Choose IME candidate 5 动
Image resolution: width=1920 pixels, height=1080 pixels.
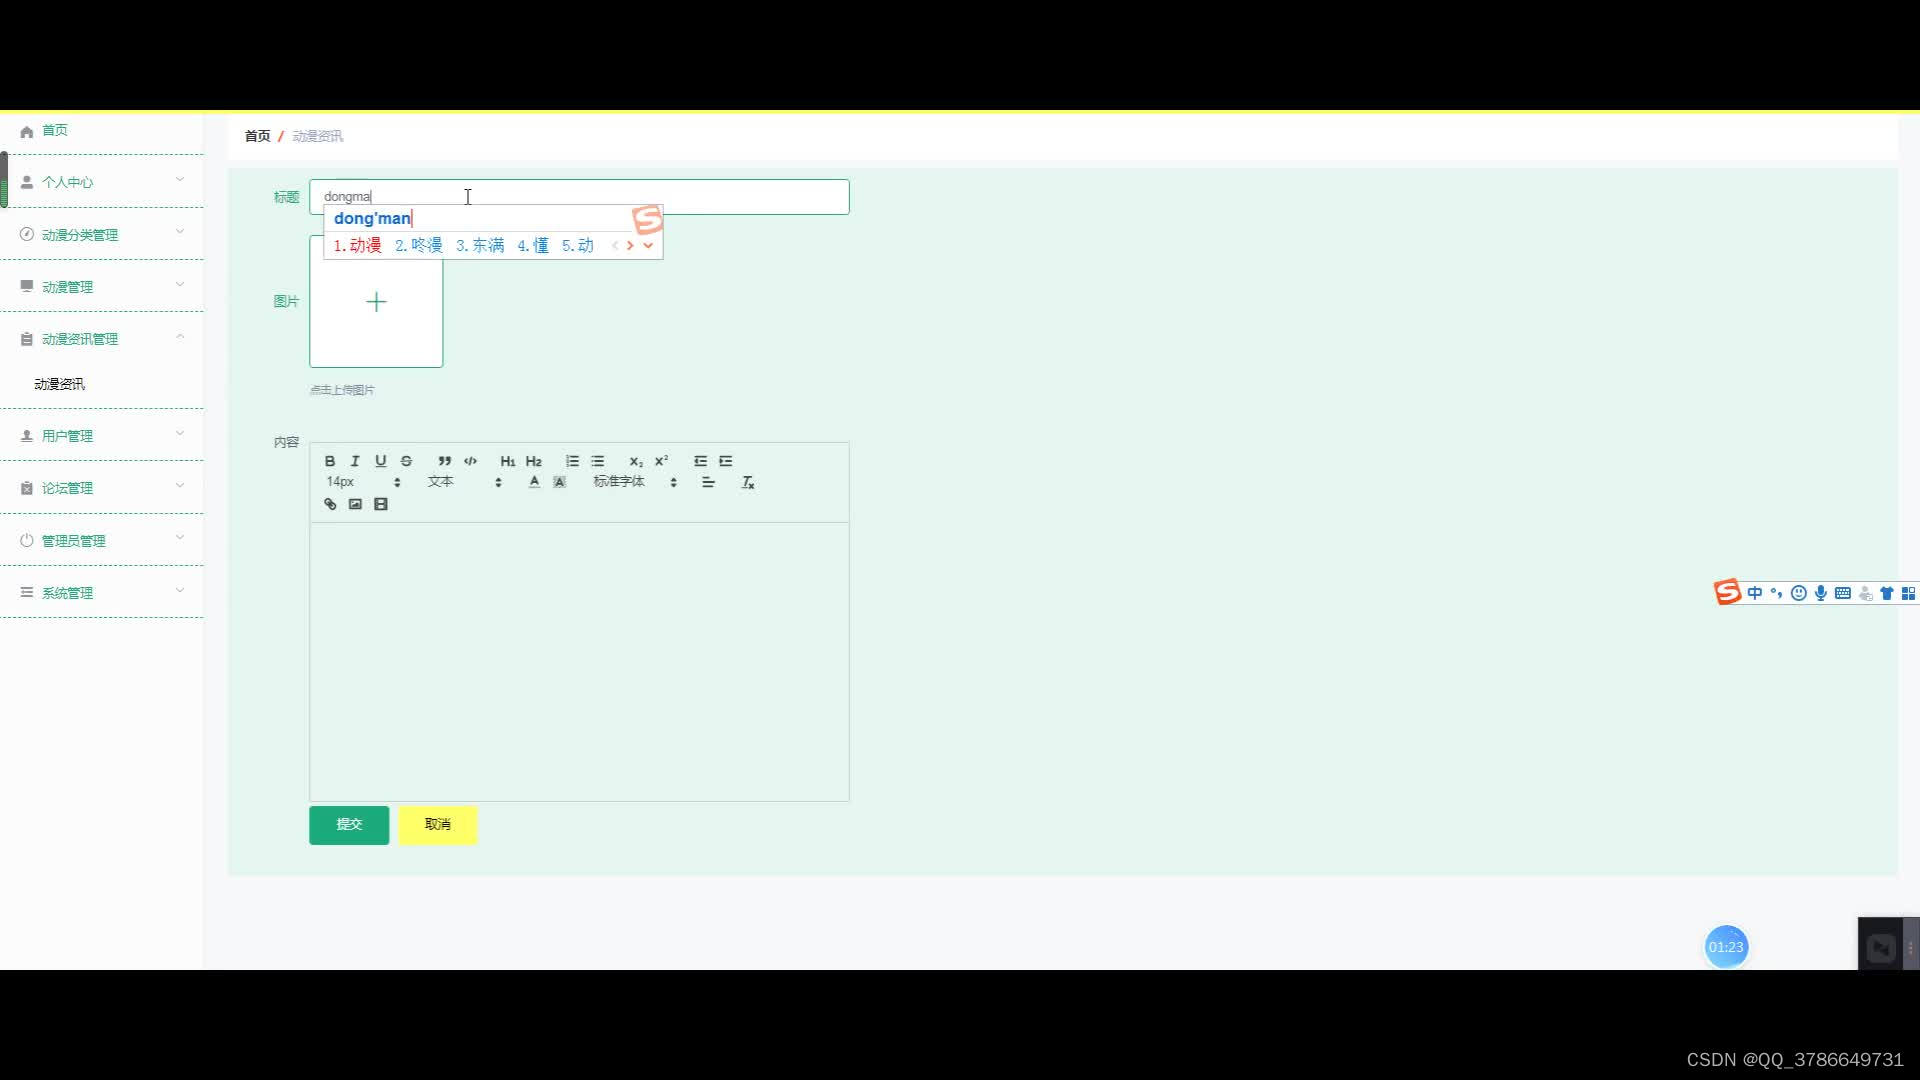(577, 246)
